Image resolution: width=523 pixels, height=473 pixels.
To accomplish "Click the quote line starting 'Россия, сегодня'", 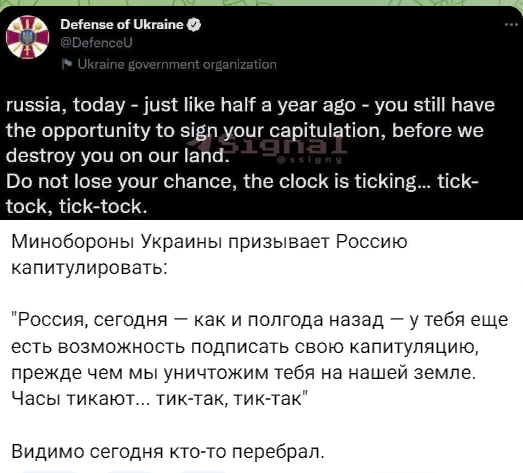I will pos(259,320).
